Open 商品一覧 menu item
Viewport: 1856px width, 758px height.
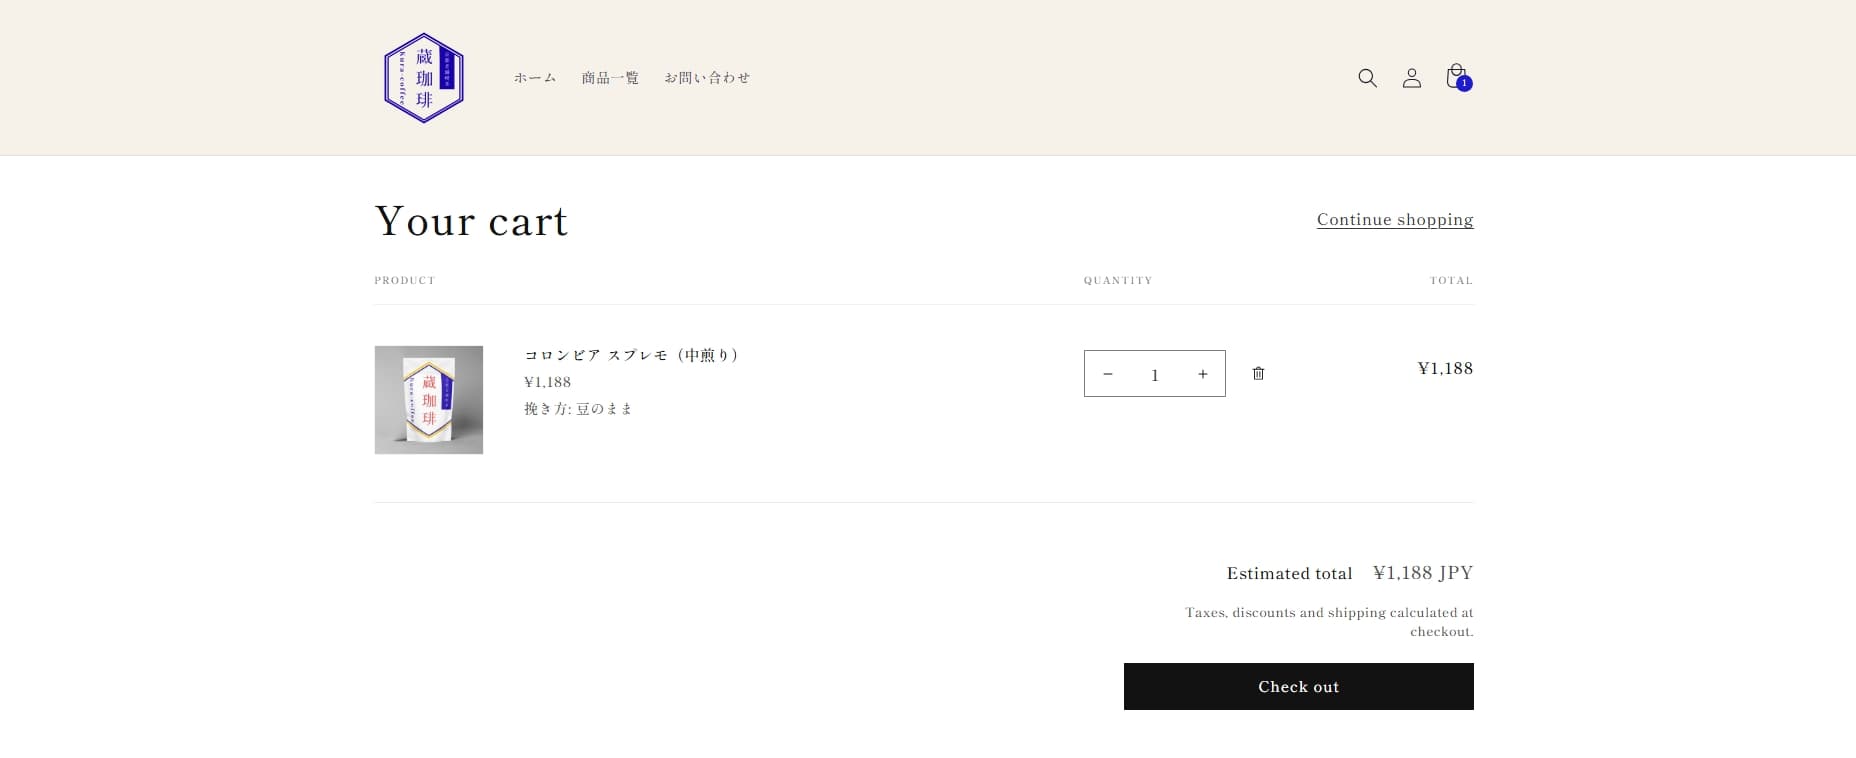point(610,78)
